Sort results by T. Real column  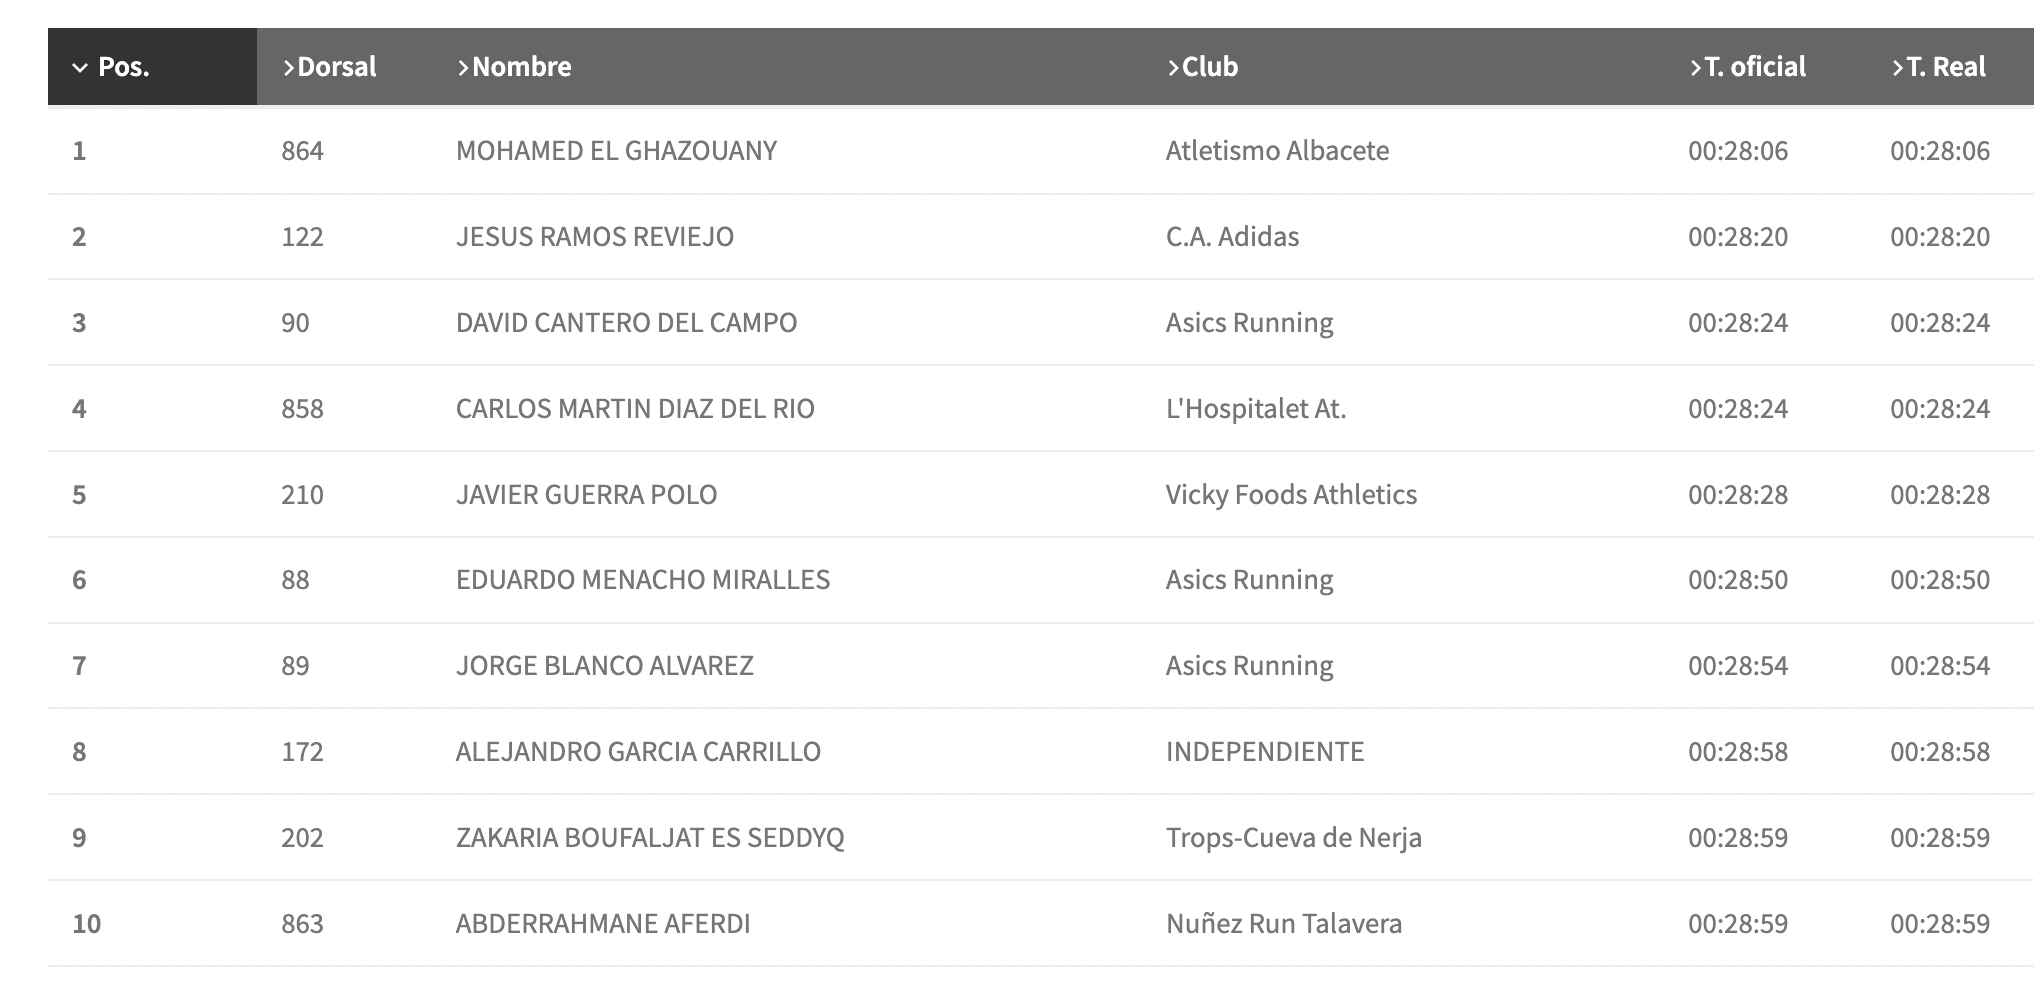pyautogui.click(x=1938, y=67)
